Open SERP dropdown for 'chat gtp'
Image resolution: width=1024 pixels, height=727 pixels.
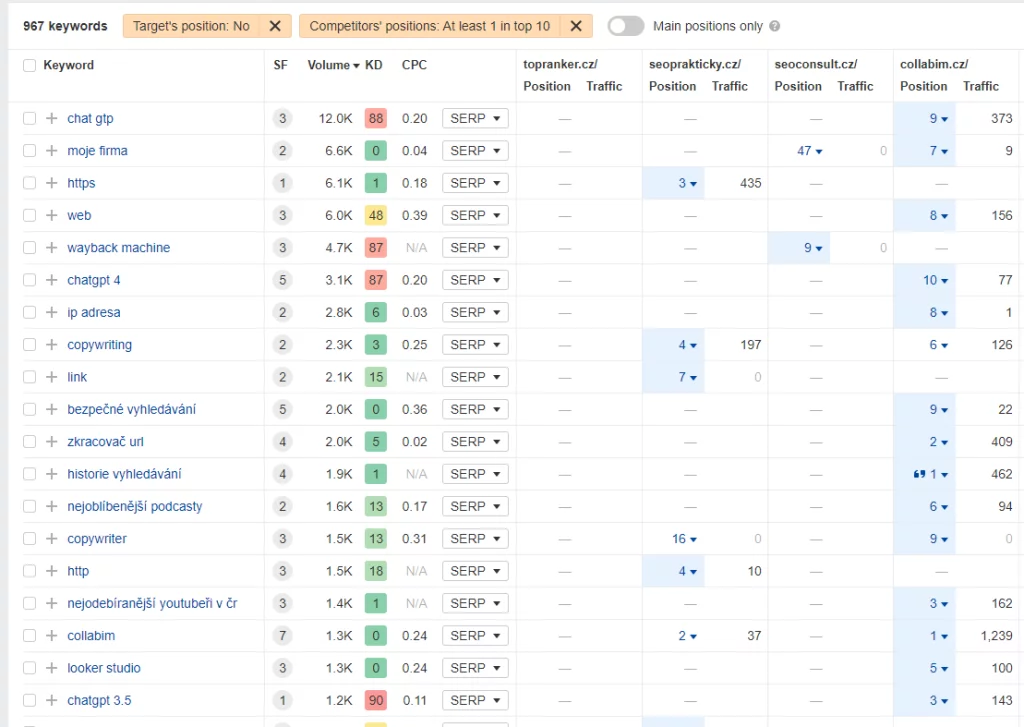tap(475, 118)
